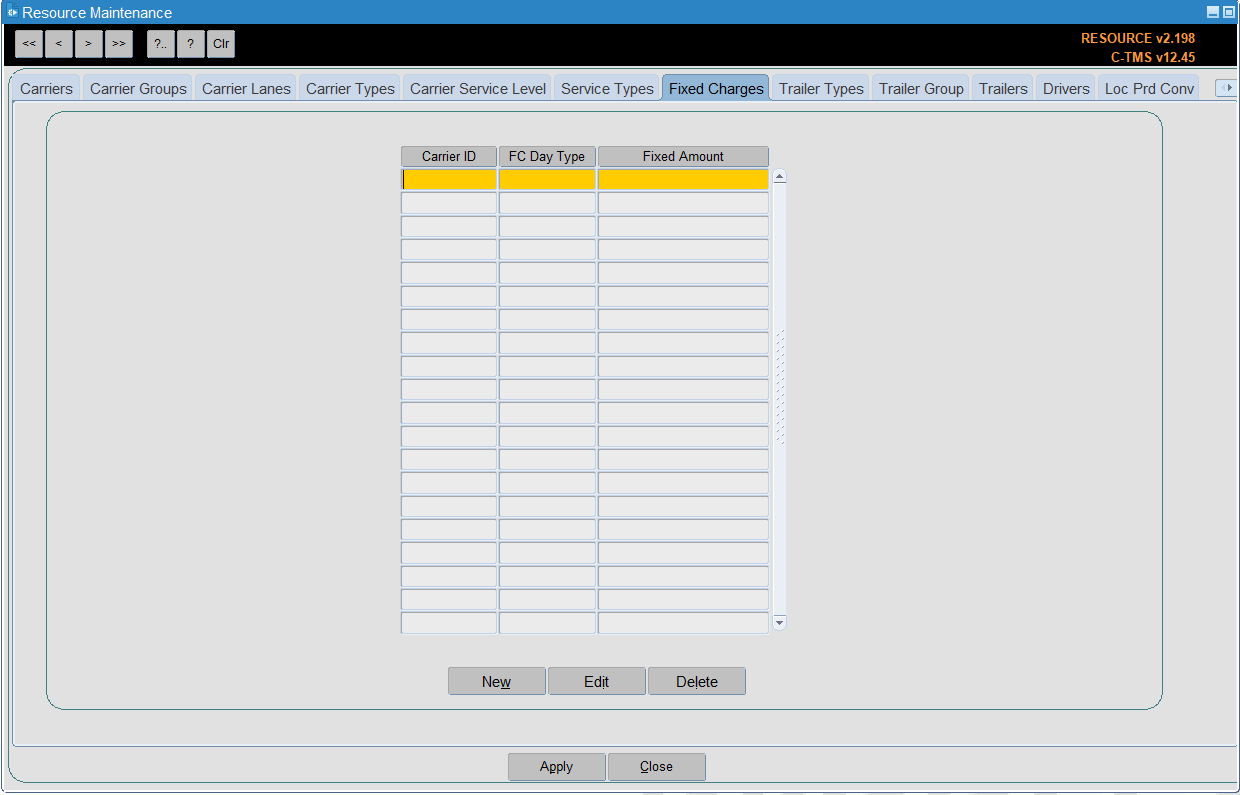This screenshot has height=795, width=1240.
Task: Click the Edit button
Action: coord(597,681)
